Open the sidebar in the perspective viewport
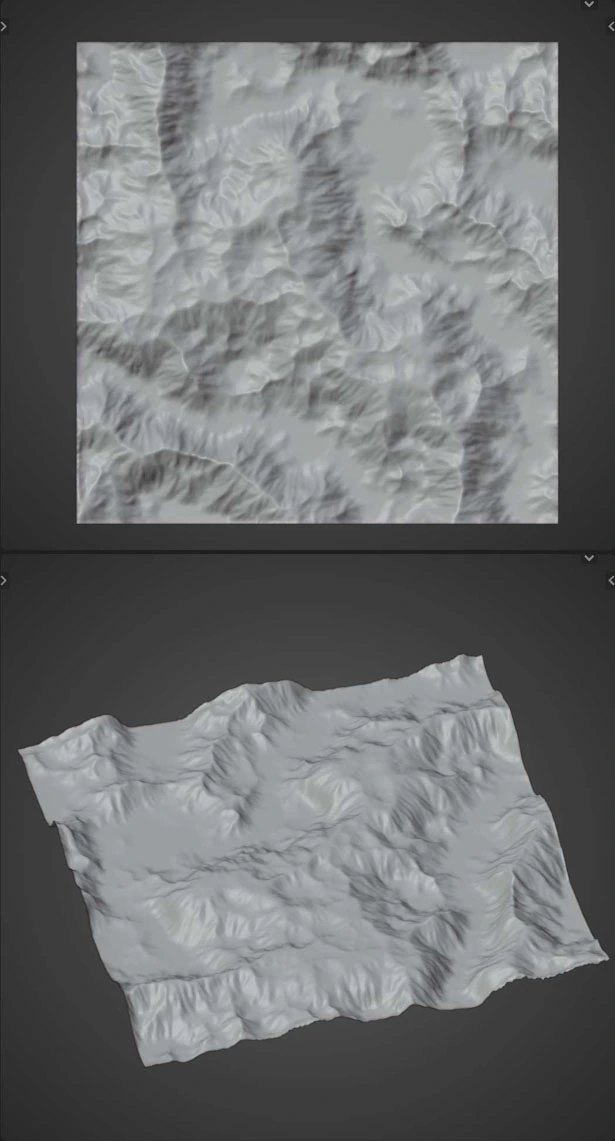The height and width of the screenshot is (1141, 615). pyautogui.click(x=611, y=581)
